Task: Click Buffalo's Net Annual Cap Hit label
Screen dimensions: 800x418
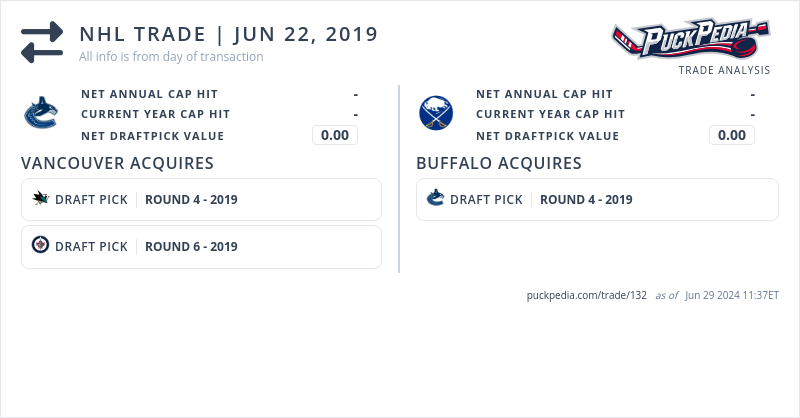Action: [x=544, y=94]
